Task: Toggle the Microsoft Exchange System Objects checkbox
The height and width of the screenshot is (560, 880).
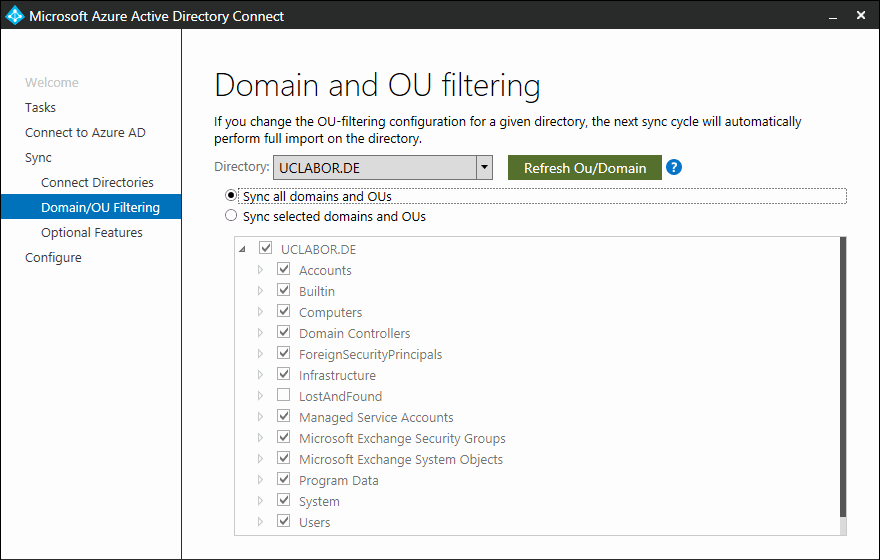Action: pos(283,458)
